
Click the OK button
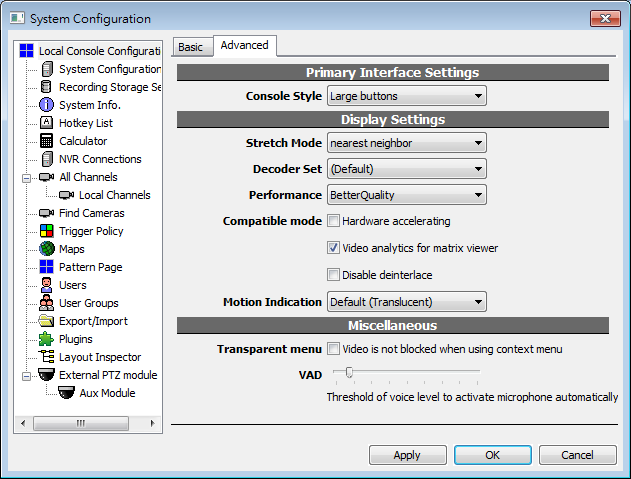coord(493,455)
